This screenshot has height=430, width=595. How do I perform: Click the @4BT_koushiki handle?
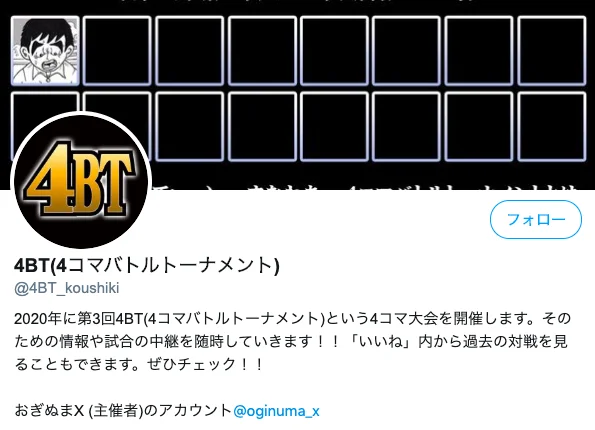(x=66, y=288)
